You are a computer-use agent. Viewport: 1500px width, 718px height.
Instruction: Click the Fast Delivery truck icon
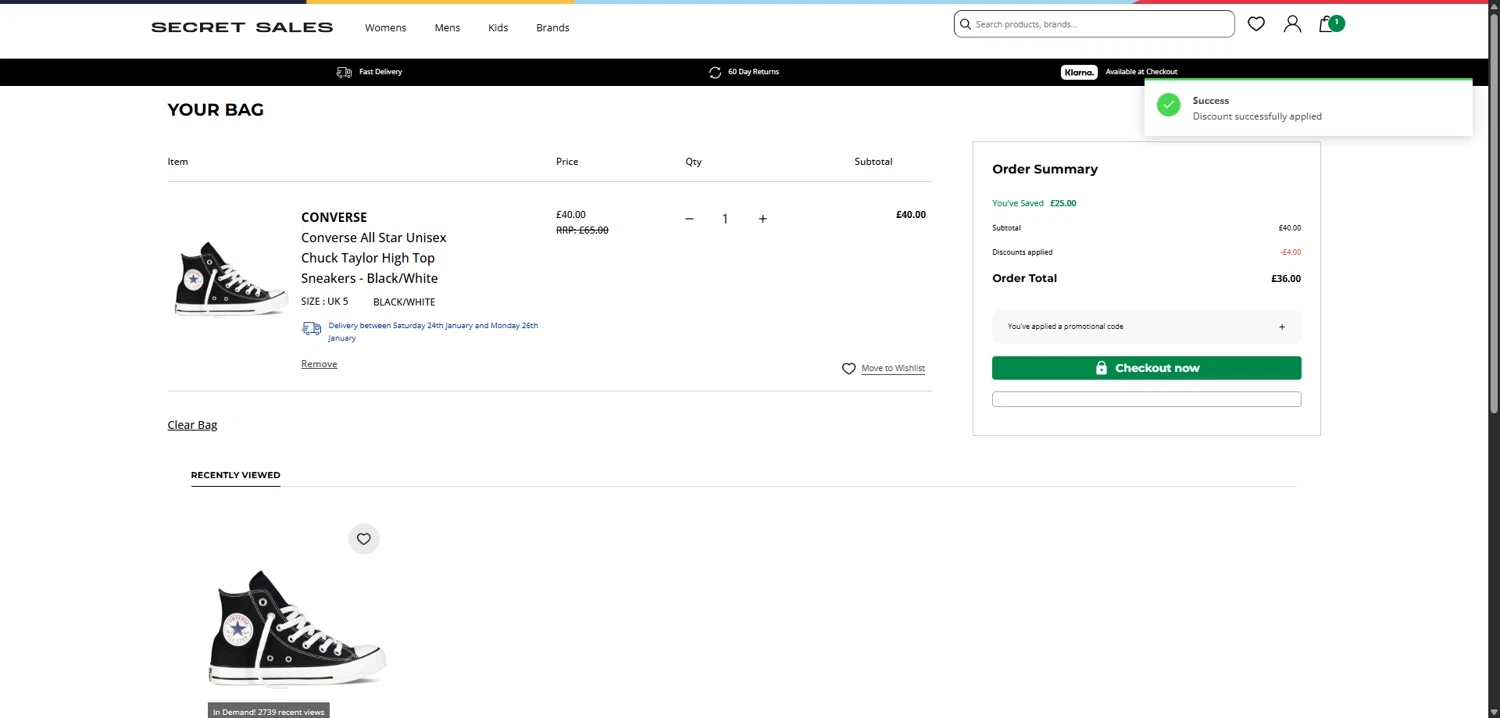[x=344, y=72]
